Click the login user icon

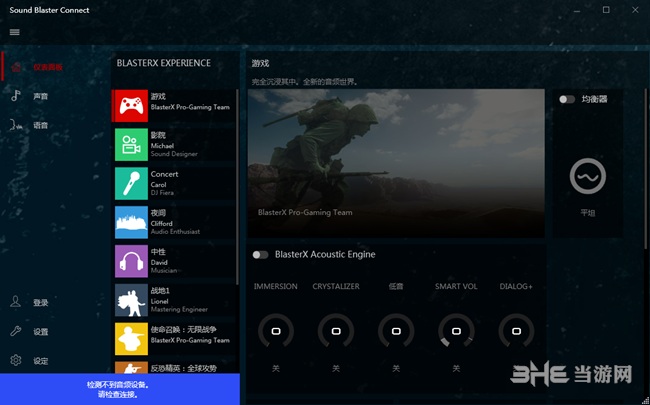(x=16, y=301)
